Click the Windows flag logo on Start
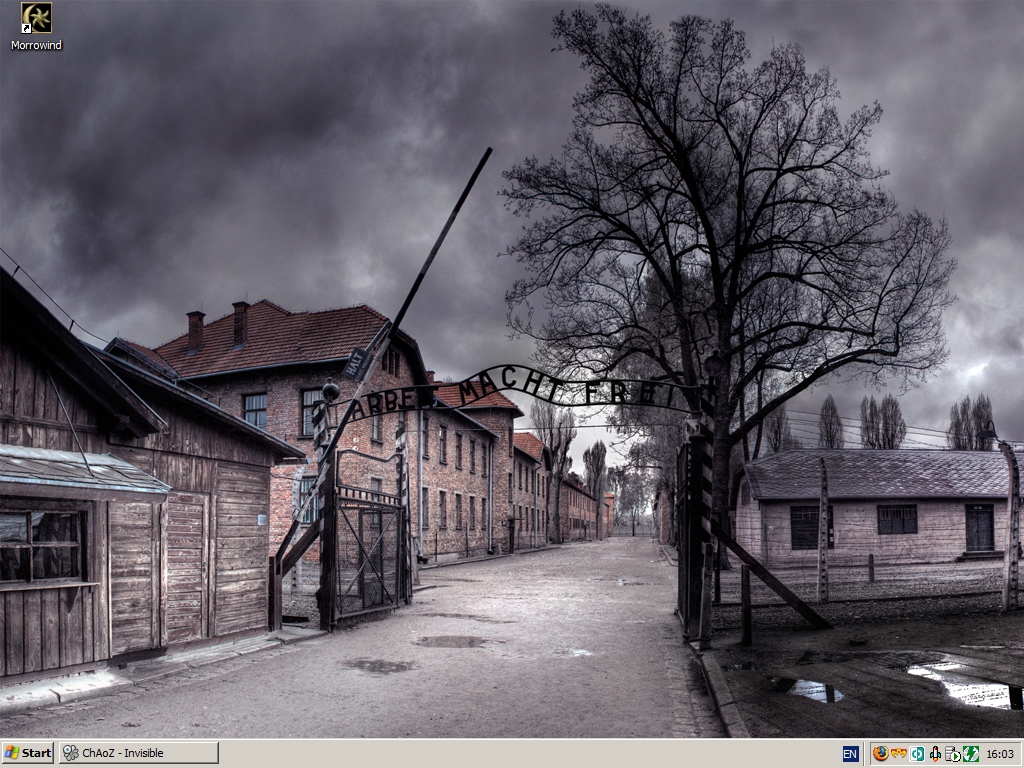 (12, 753)
